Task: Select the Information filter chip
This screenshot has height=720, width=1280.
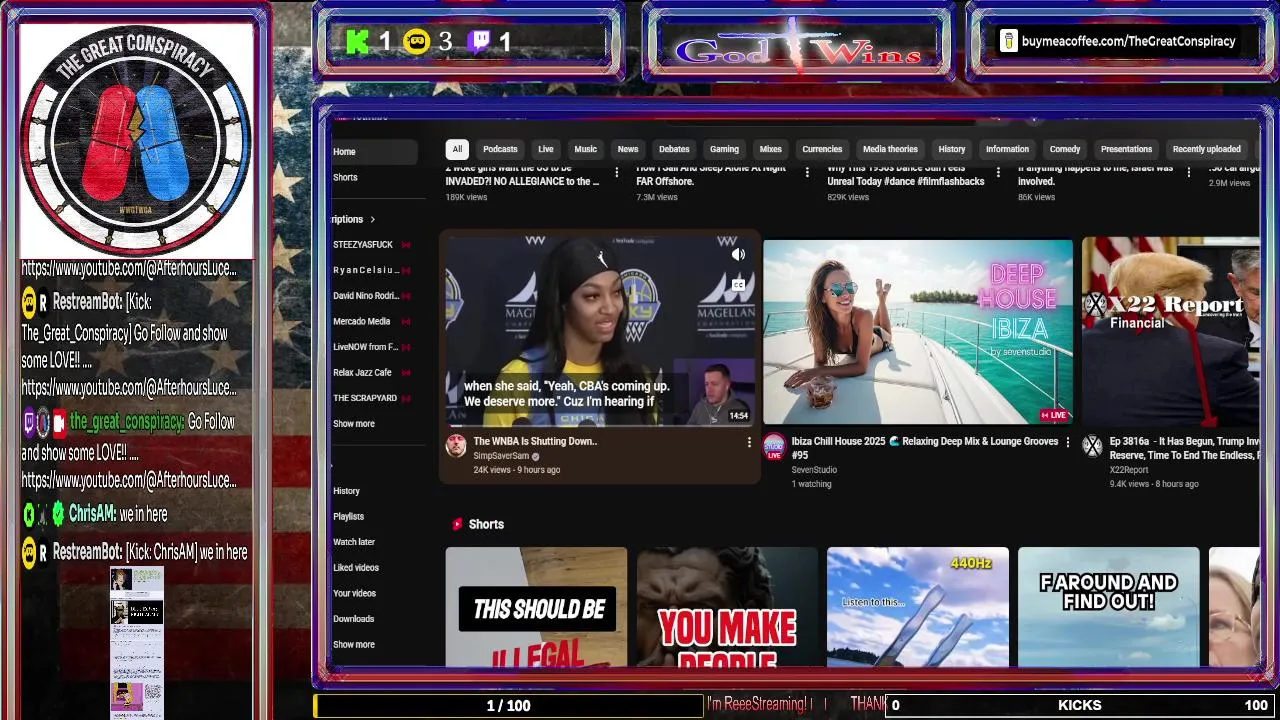Action: coord(1007,150)
